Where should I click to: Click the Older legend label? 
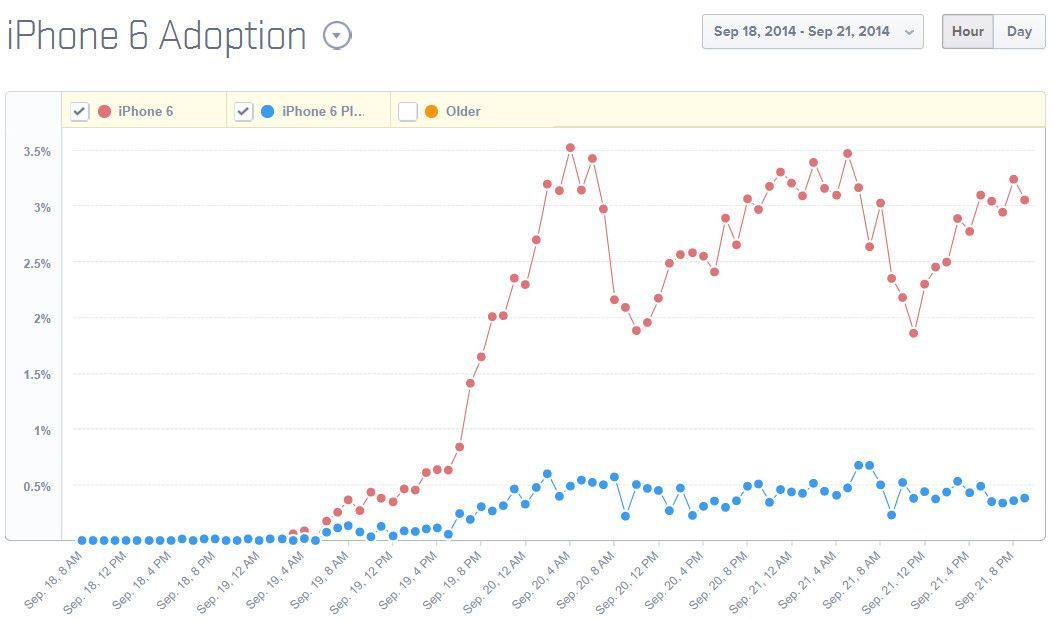tap(463, 111)
